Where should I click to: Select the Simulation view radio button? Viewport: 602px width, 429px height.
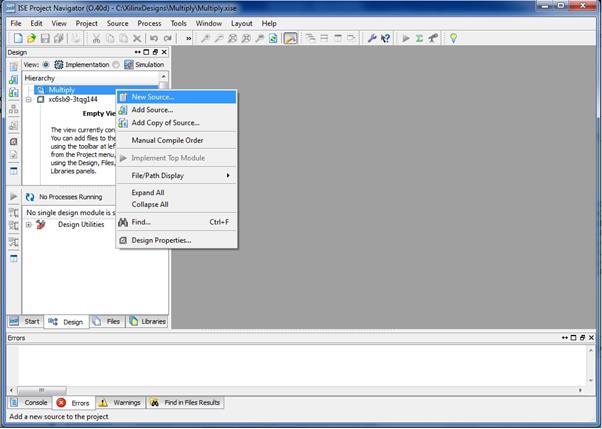click(x=116, y=65)
